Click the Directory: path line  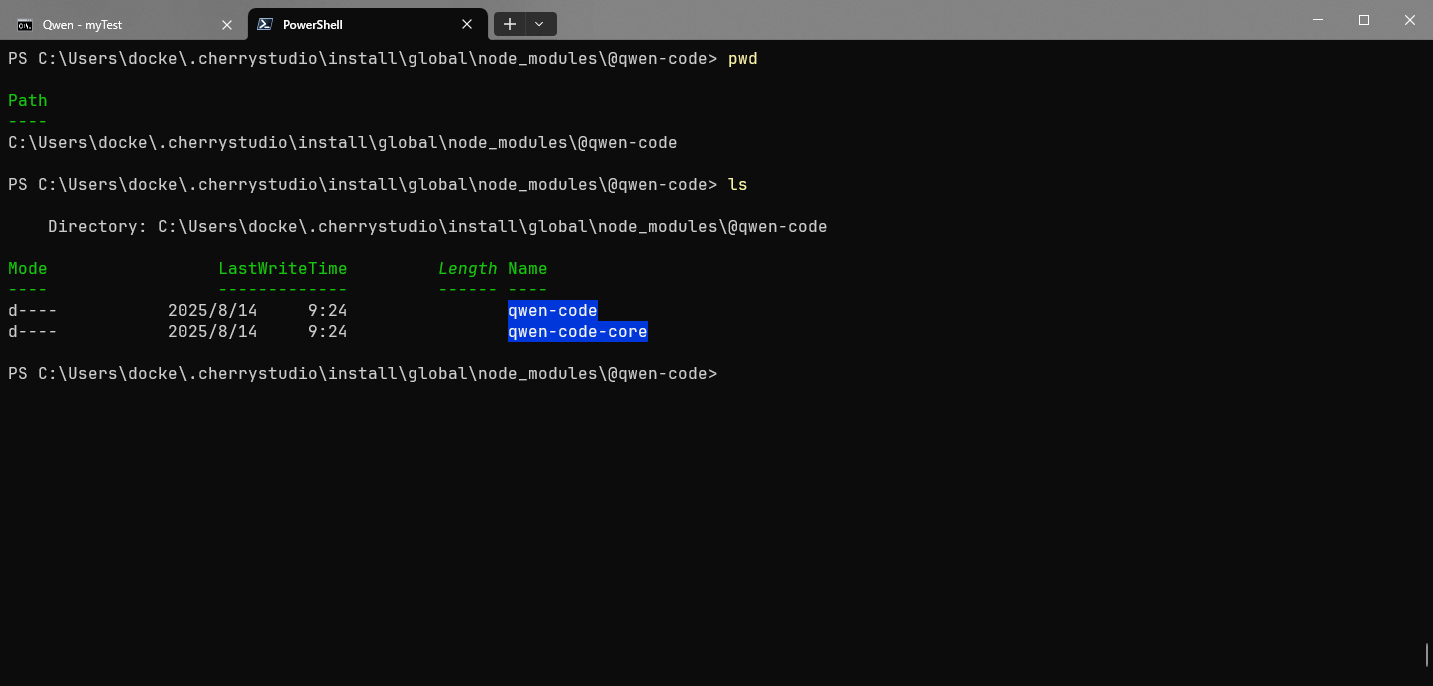[438, 227]
